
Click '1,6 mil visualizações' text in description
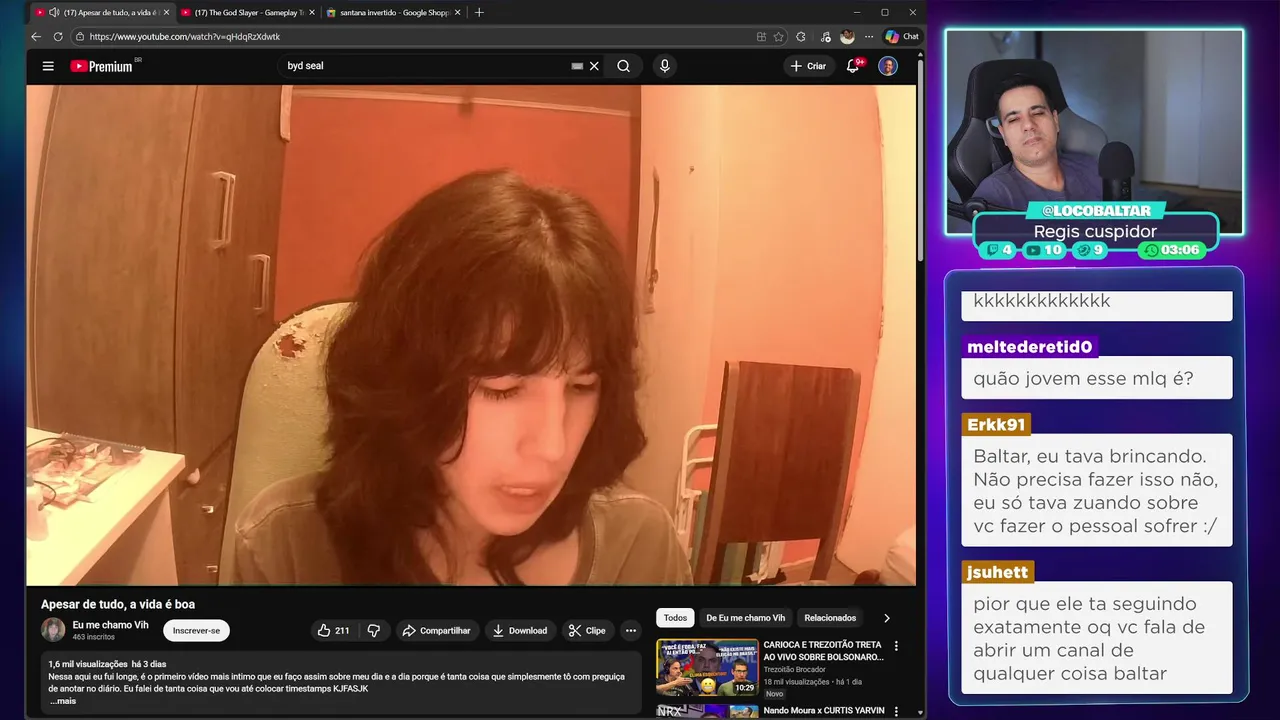click(88, 664)
